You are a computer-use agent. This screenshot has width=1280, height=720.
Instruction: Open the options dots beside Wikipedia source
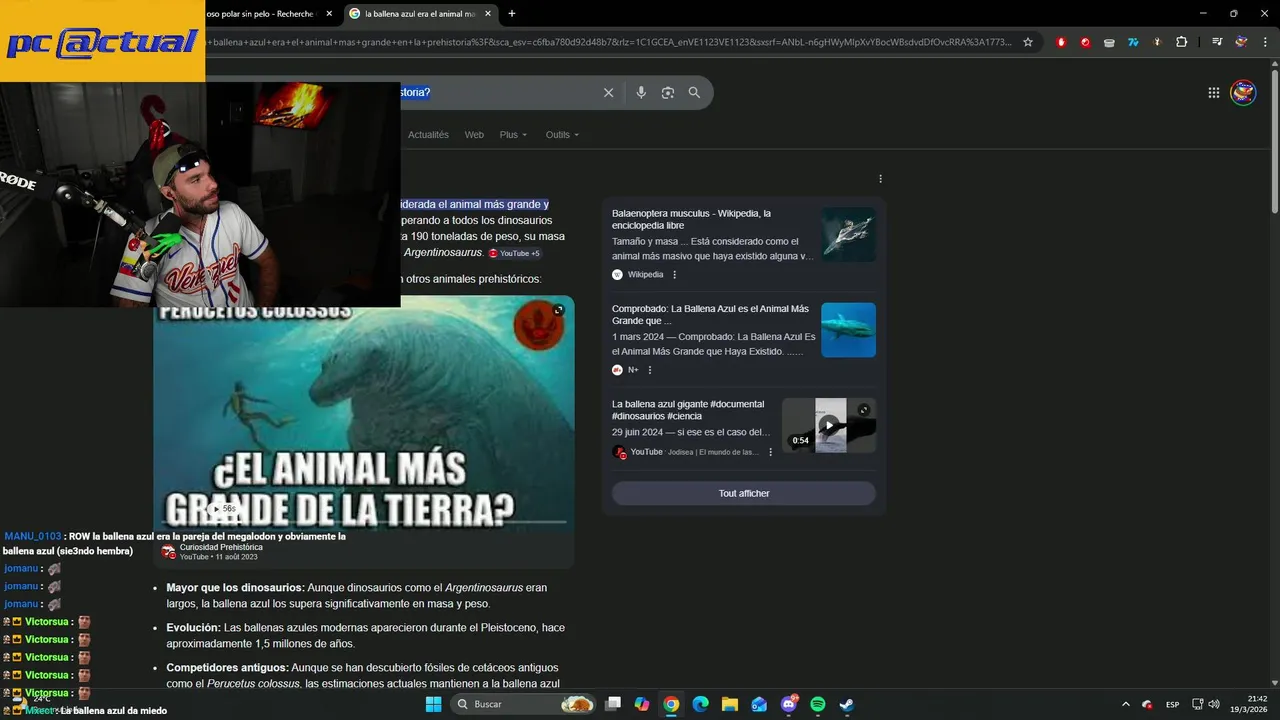click(x=674, y=275)
